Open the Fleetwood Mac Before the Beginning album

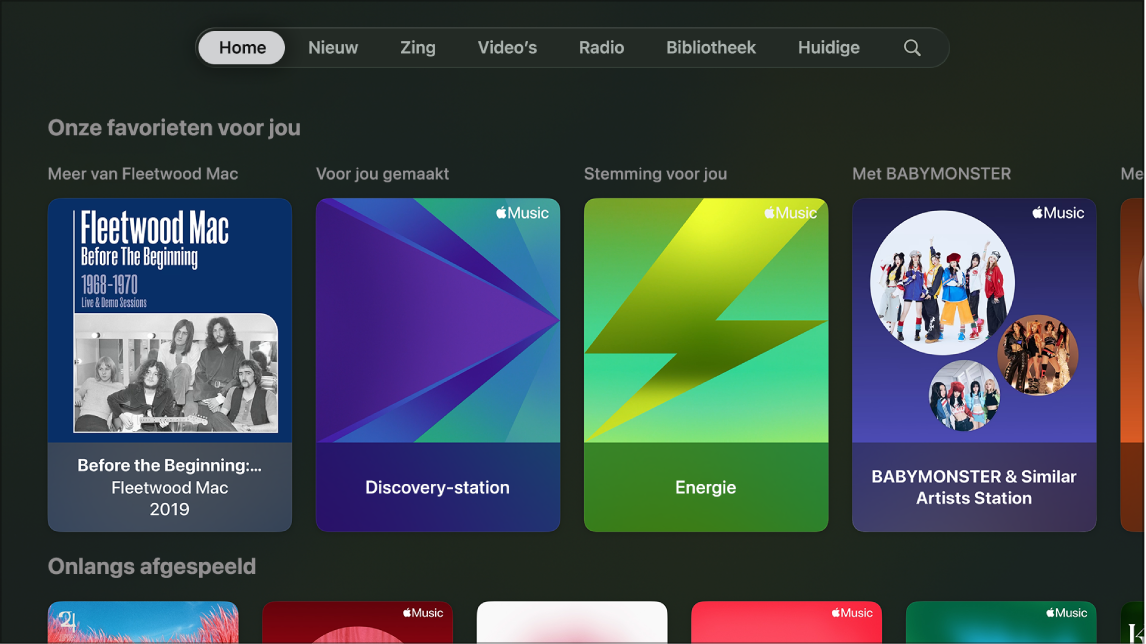[x=169, y=363]
